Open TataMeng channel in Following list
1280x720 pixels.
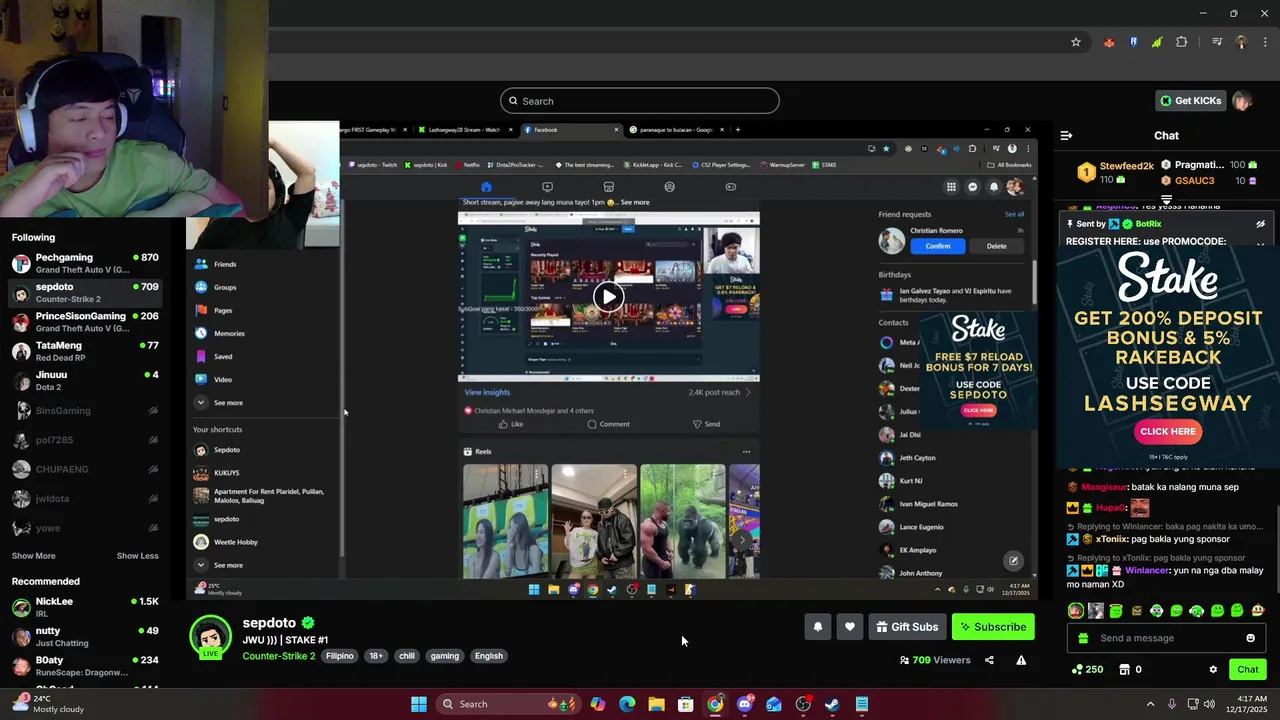tap(85, 351)
